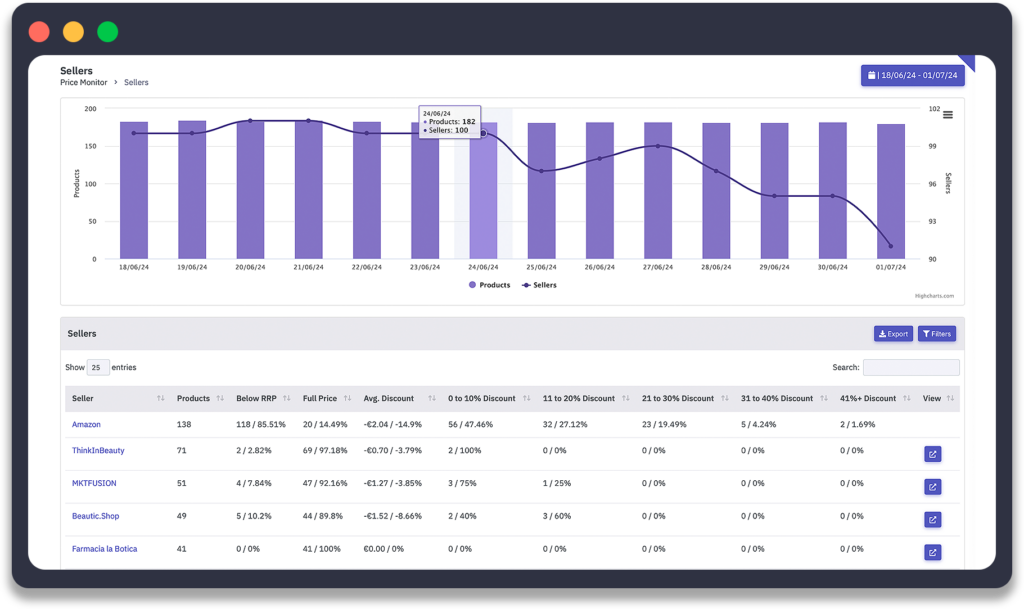Click Amazon's Full Price value 20 / 14.49%
This screenshot has width=1024, height=609.
(x=325, y=424)
